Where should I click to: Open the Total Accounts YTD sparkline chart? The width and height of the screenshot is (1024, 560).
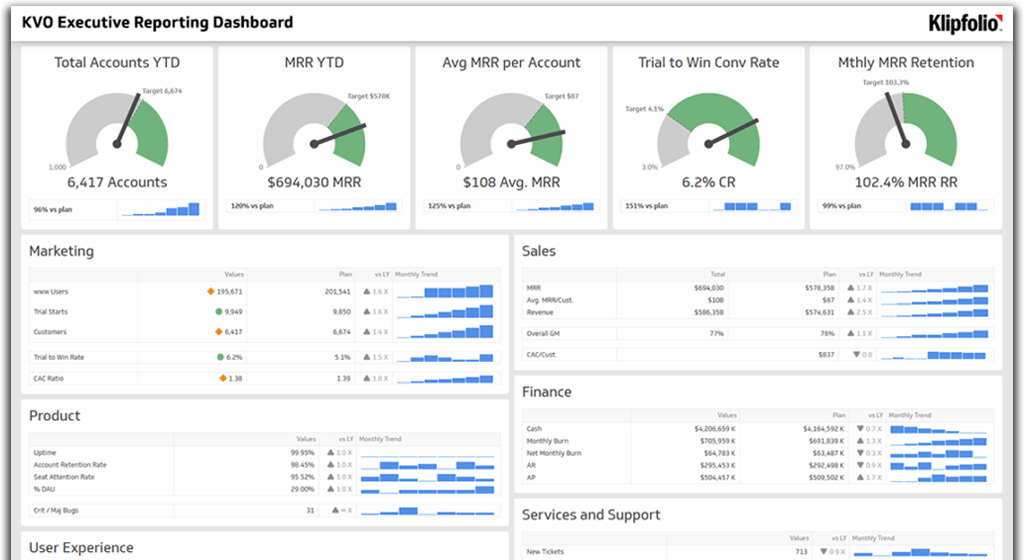pos(161,210)
